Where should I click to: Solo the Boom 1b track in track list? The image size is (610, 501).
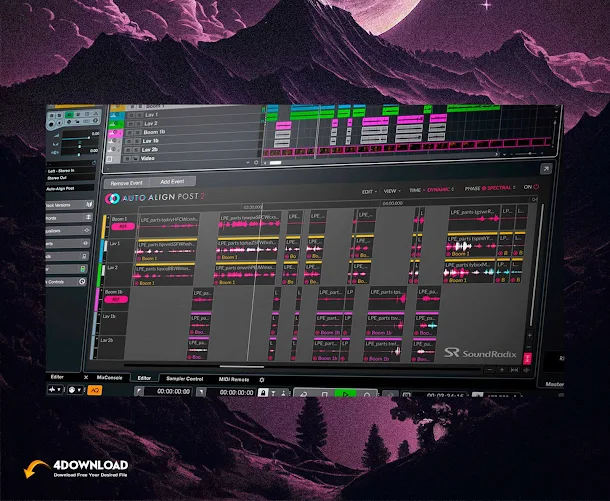click(x=138, y=132)
